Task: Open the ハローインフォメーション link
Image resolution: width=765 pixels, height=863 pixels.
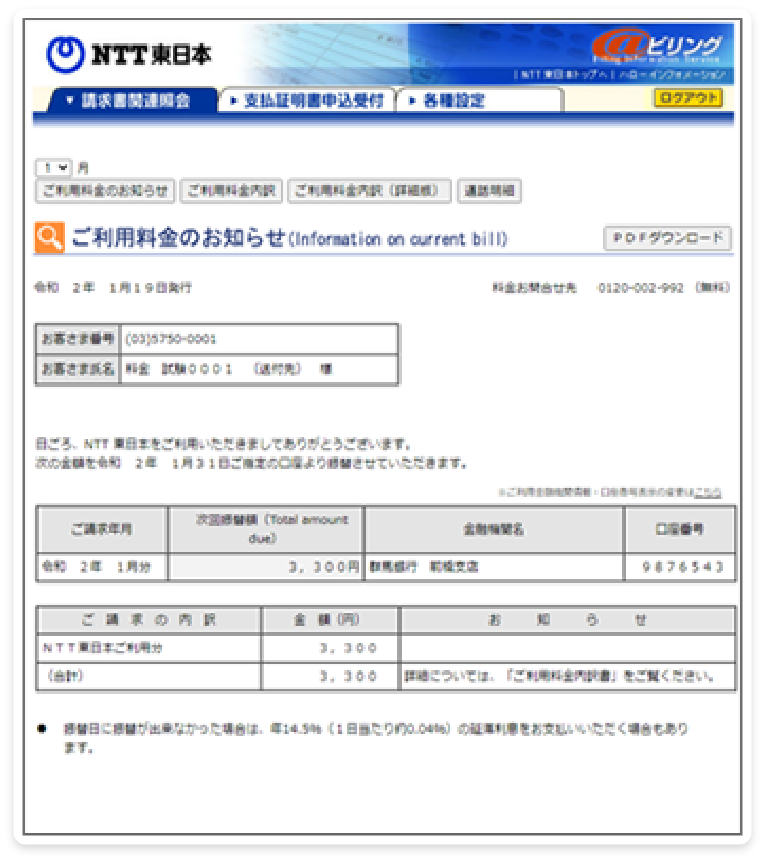Action: coord(673,74)
